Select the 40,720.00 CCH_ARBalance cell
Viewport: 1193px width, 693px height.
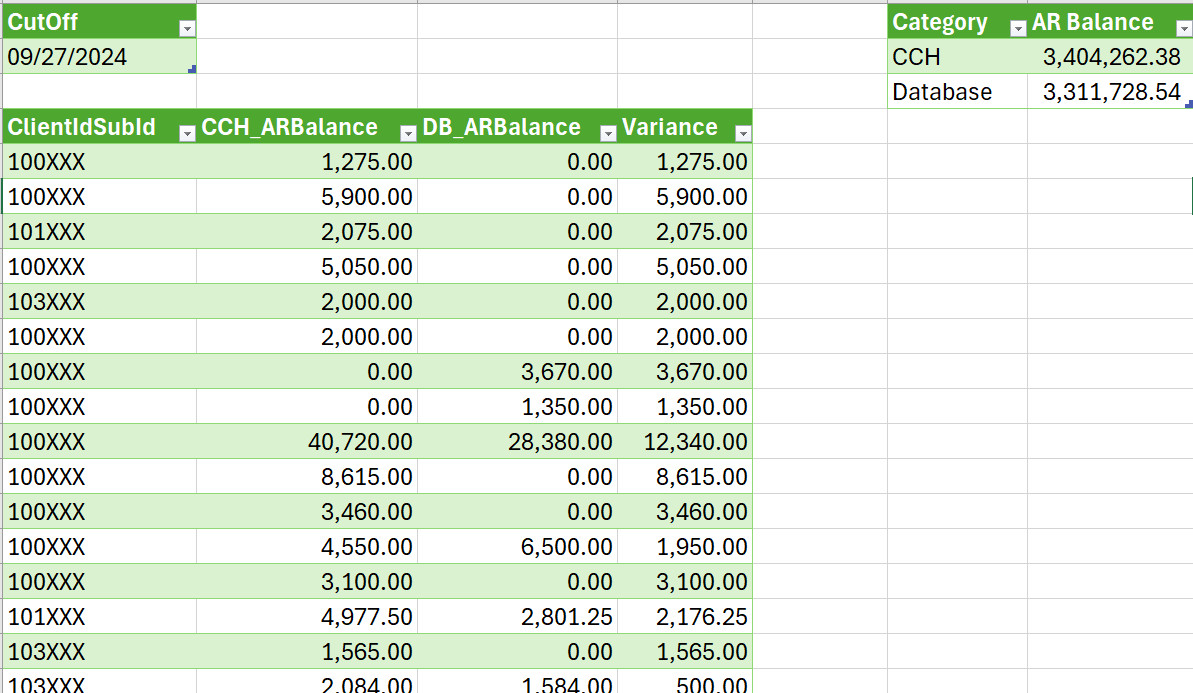[x=307, y=441]
